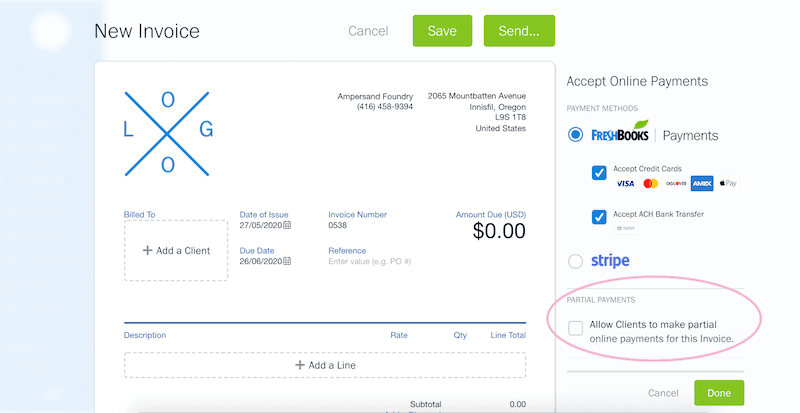
Task: Cancel the new invoice via the top Cancel link
Action: 368,31
